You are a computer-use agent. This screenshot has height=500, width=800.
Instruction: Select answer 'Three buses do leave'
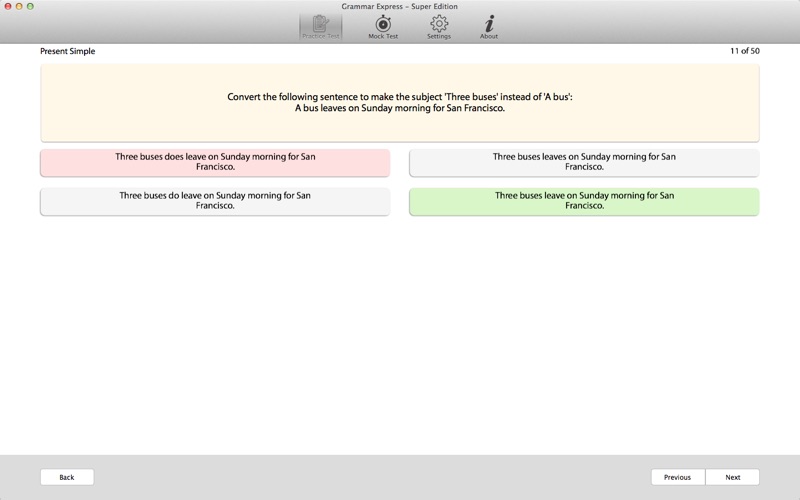pos(215,201)
